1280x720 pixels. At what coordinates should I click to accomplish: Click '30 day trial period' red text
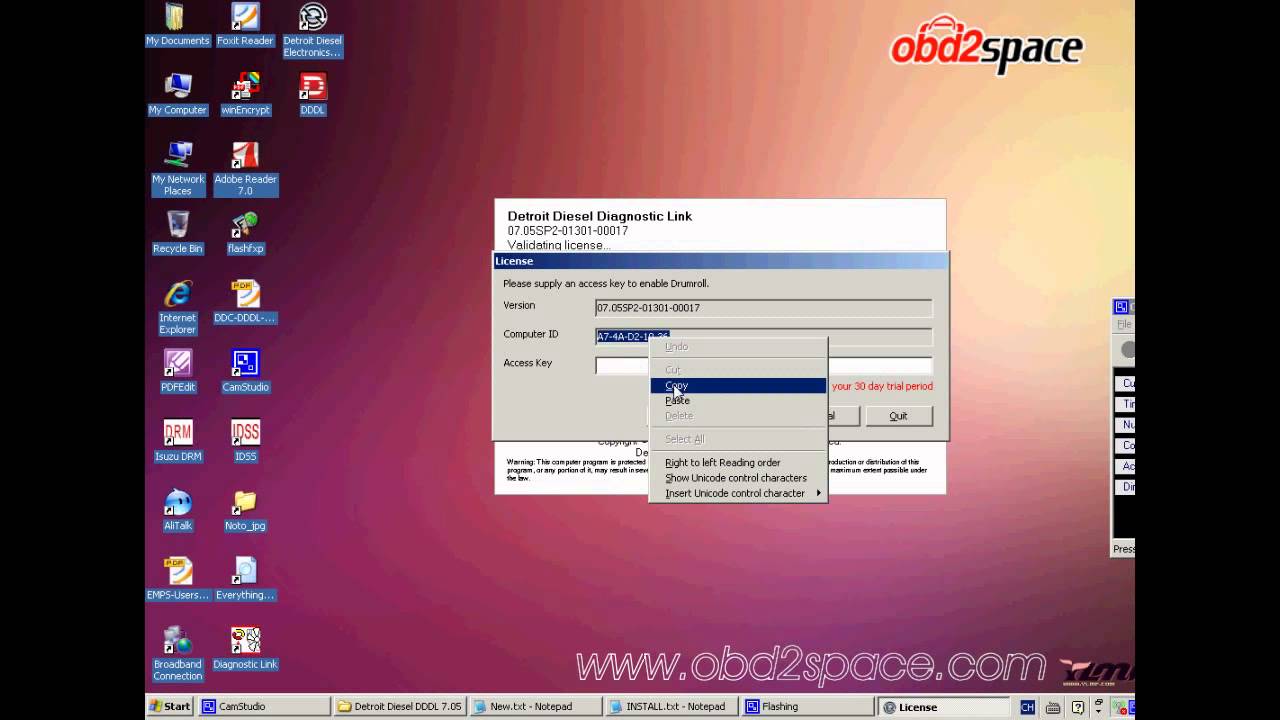[882, 386]
